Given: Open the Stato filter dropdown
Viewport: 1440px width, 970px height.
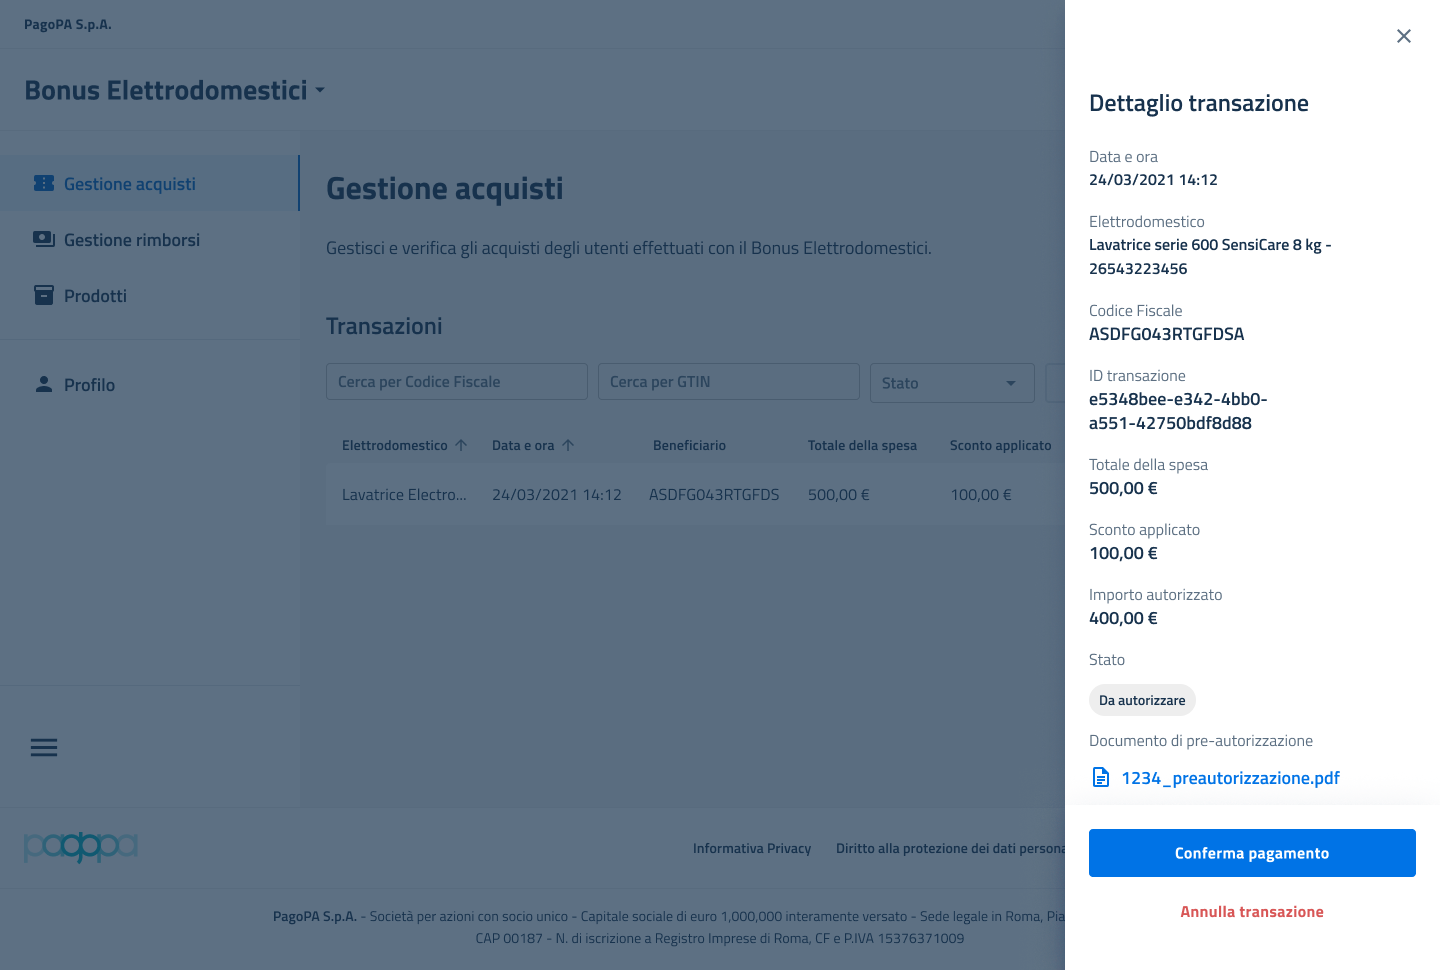Looking at the screenshot, I should click(951, 383).
